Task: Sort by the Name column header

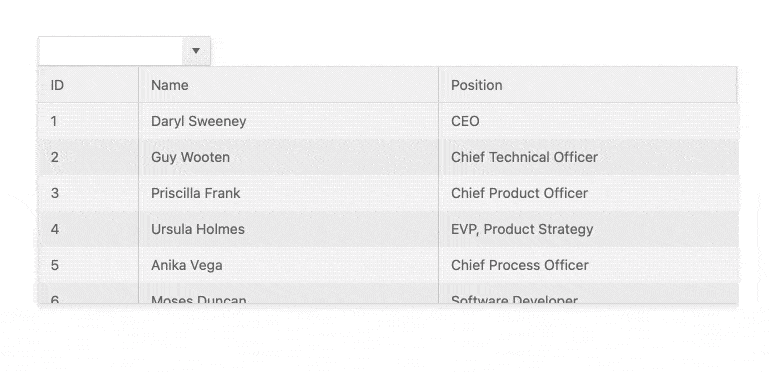Action: pyautogui.click(x=289, y=85)
